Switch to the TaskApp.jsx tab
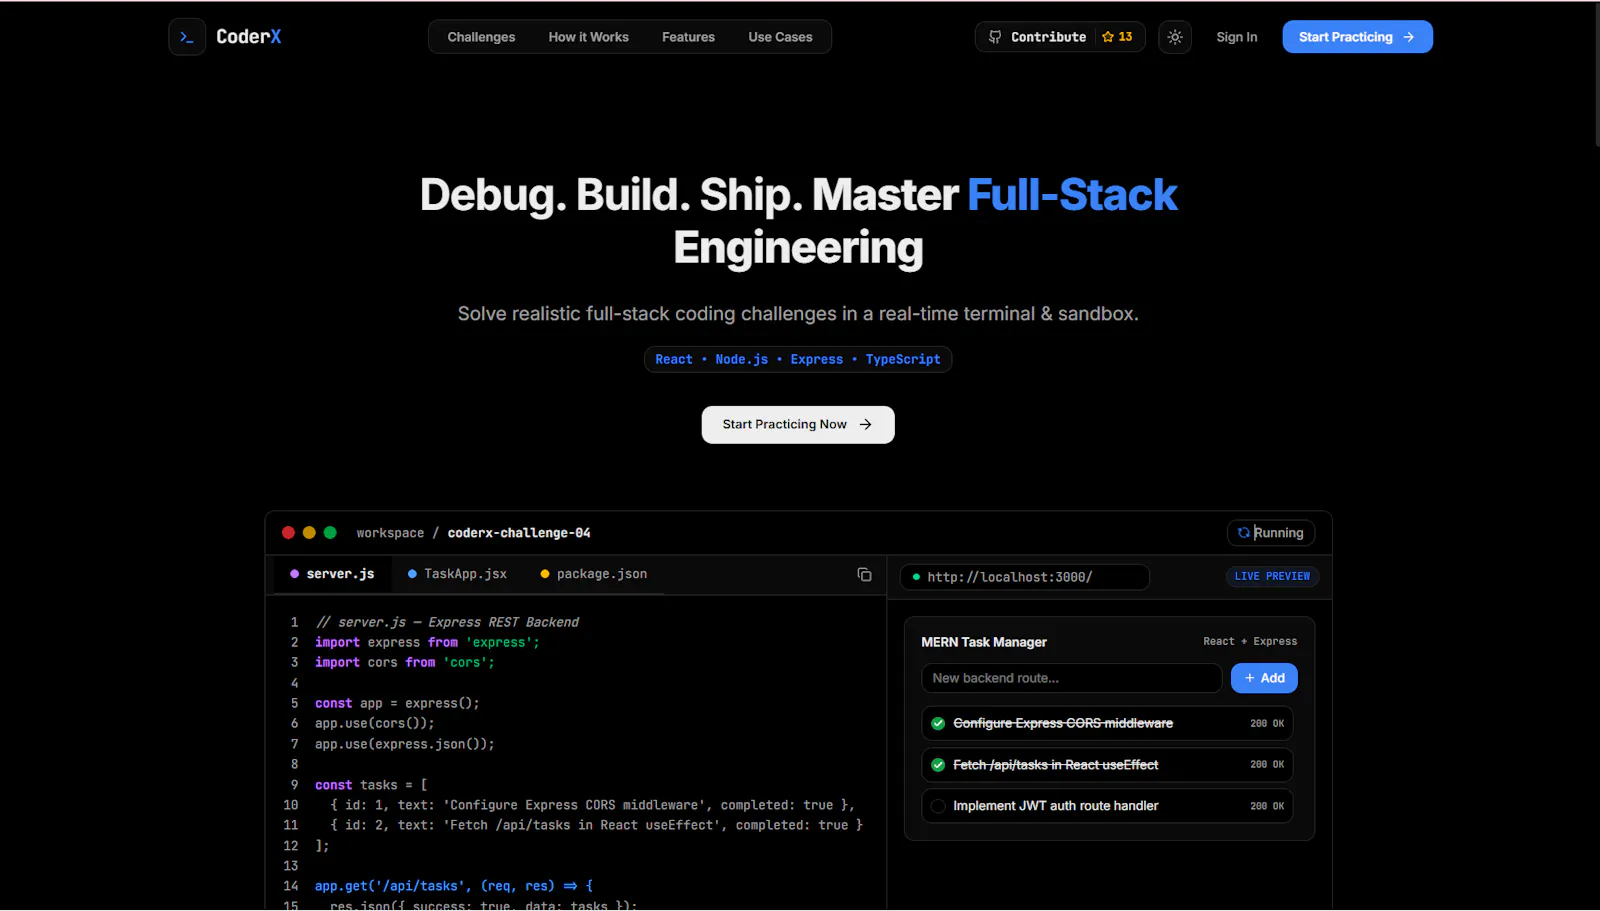 pyautogui.click(x=457, y=574)
